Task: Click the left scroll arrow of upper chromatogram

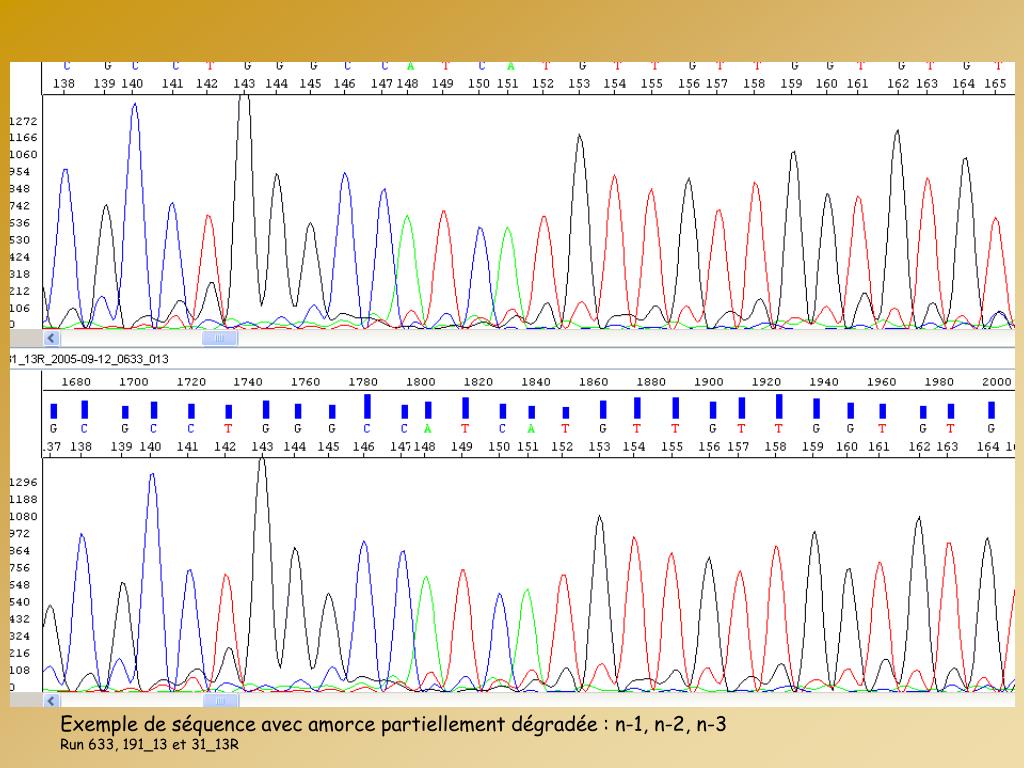Action: coord(51,338)
